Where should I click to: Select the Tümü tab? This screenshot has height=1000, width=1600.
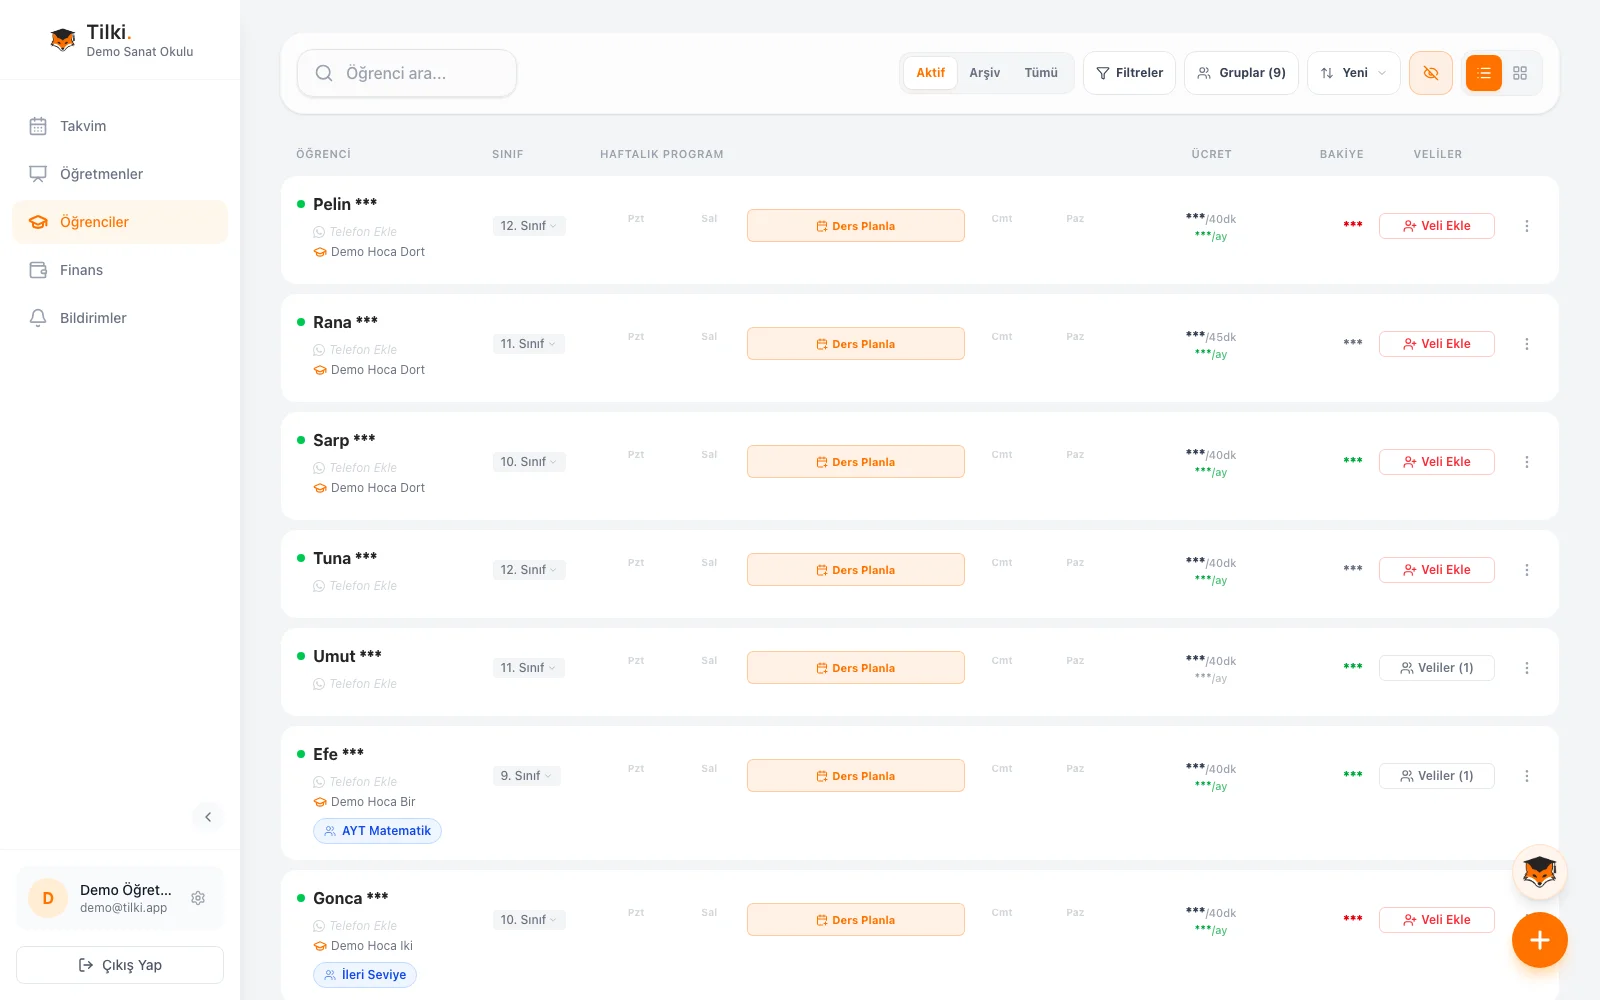(1041, 73)
